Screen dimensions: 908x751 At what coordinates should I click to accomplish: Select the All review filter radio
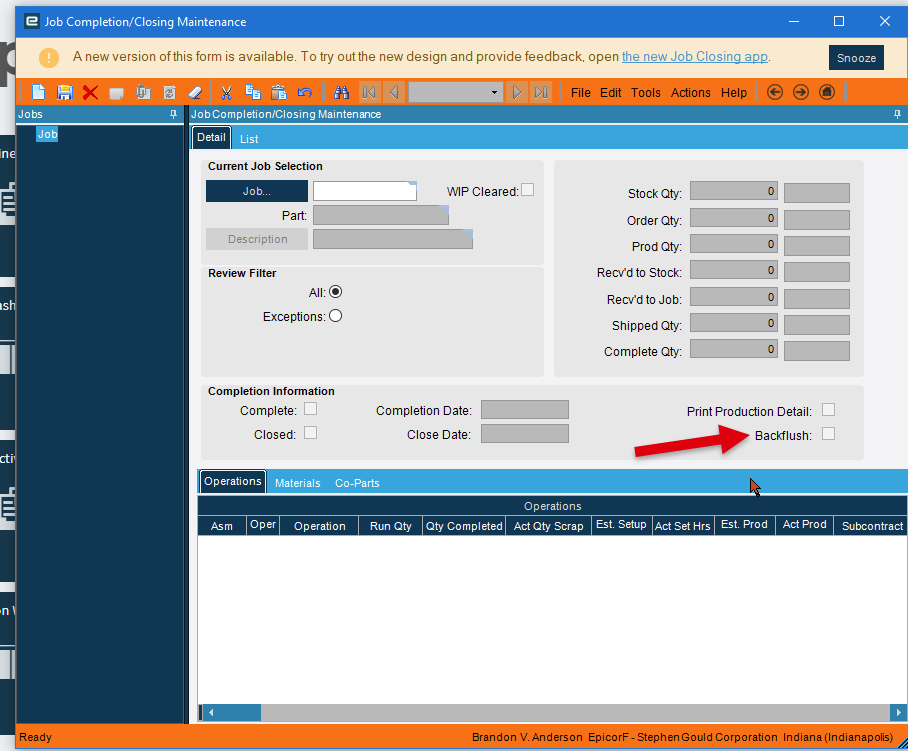point(335,292)
